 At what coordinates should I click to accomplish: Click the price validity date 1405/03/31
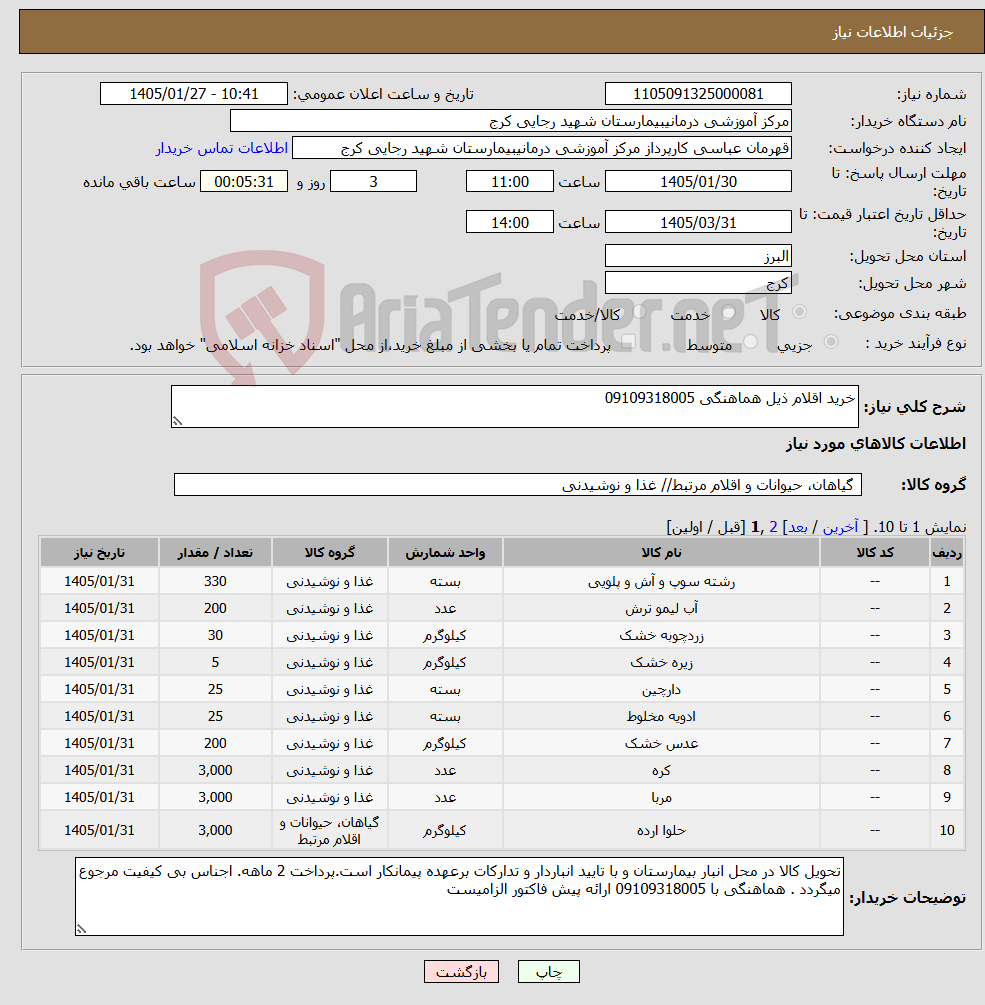pos(698,222)
